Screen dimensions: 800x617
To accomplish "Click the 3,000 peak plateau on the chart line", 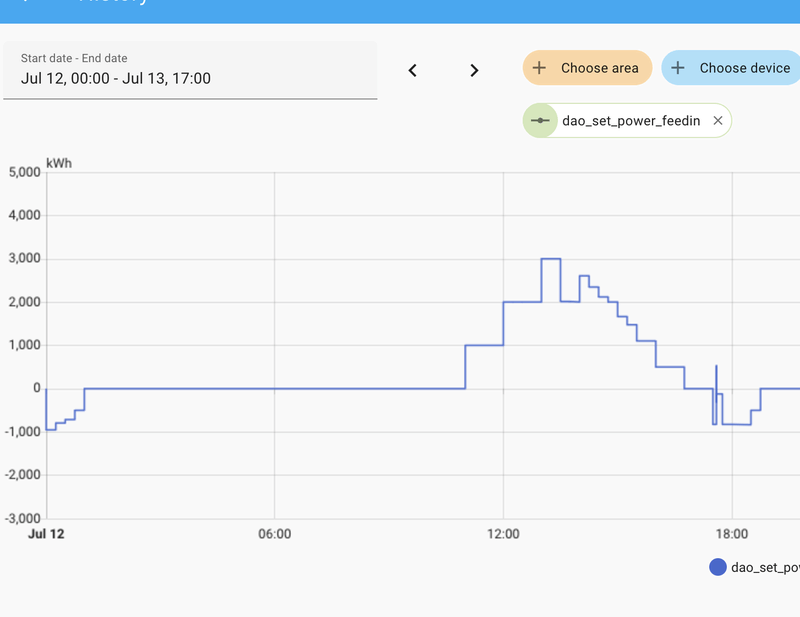I will (x=550, y=259).
